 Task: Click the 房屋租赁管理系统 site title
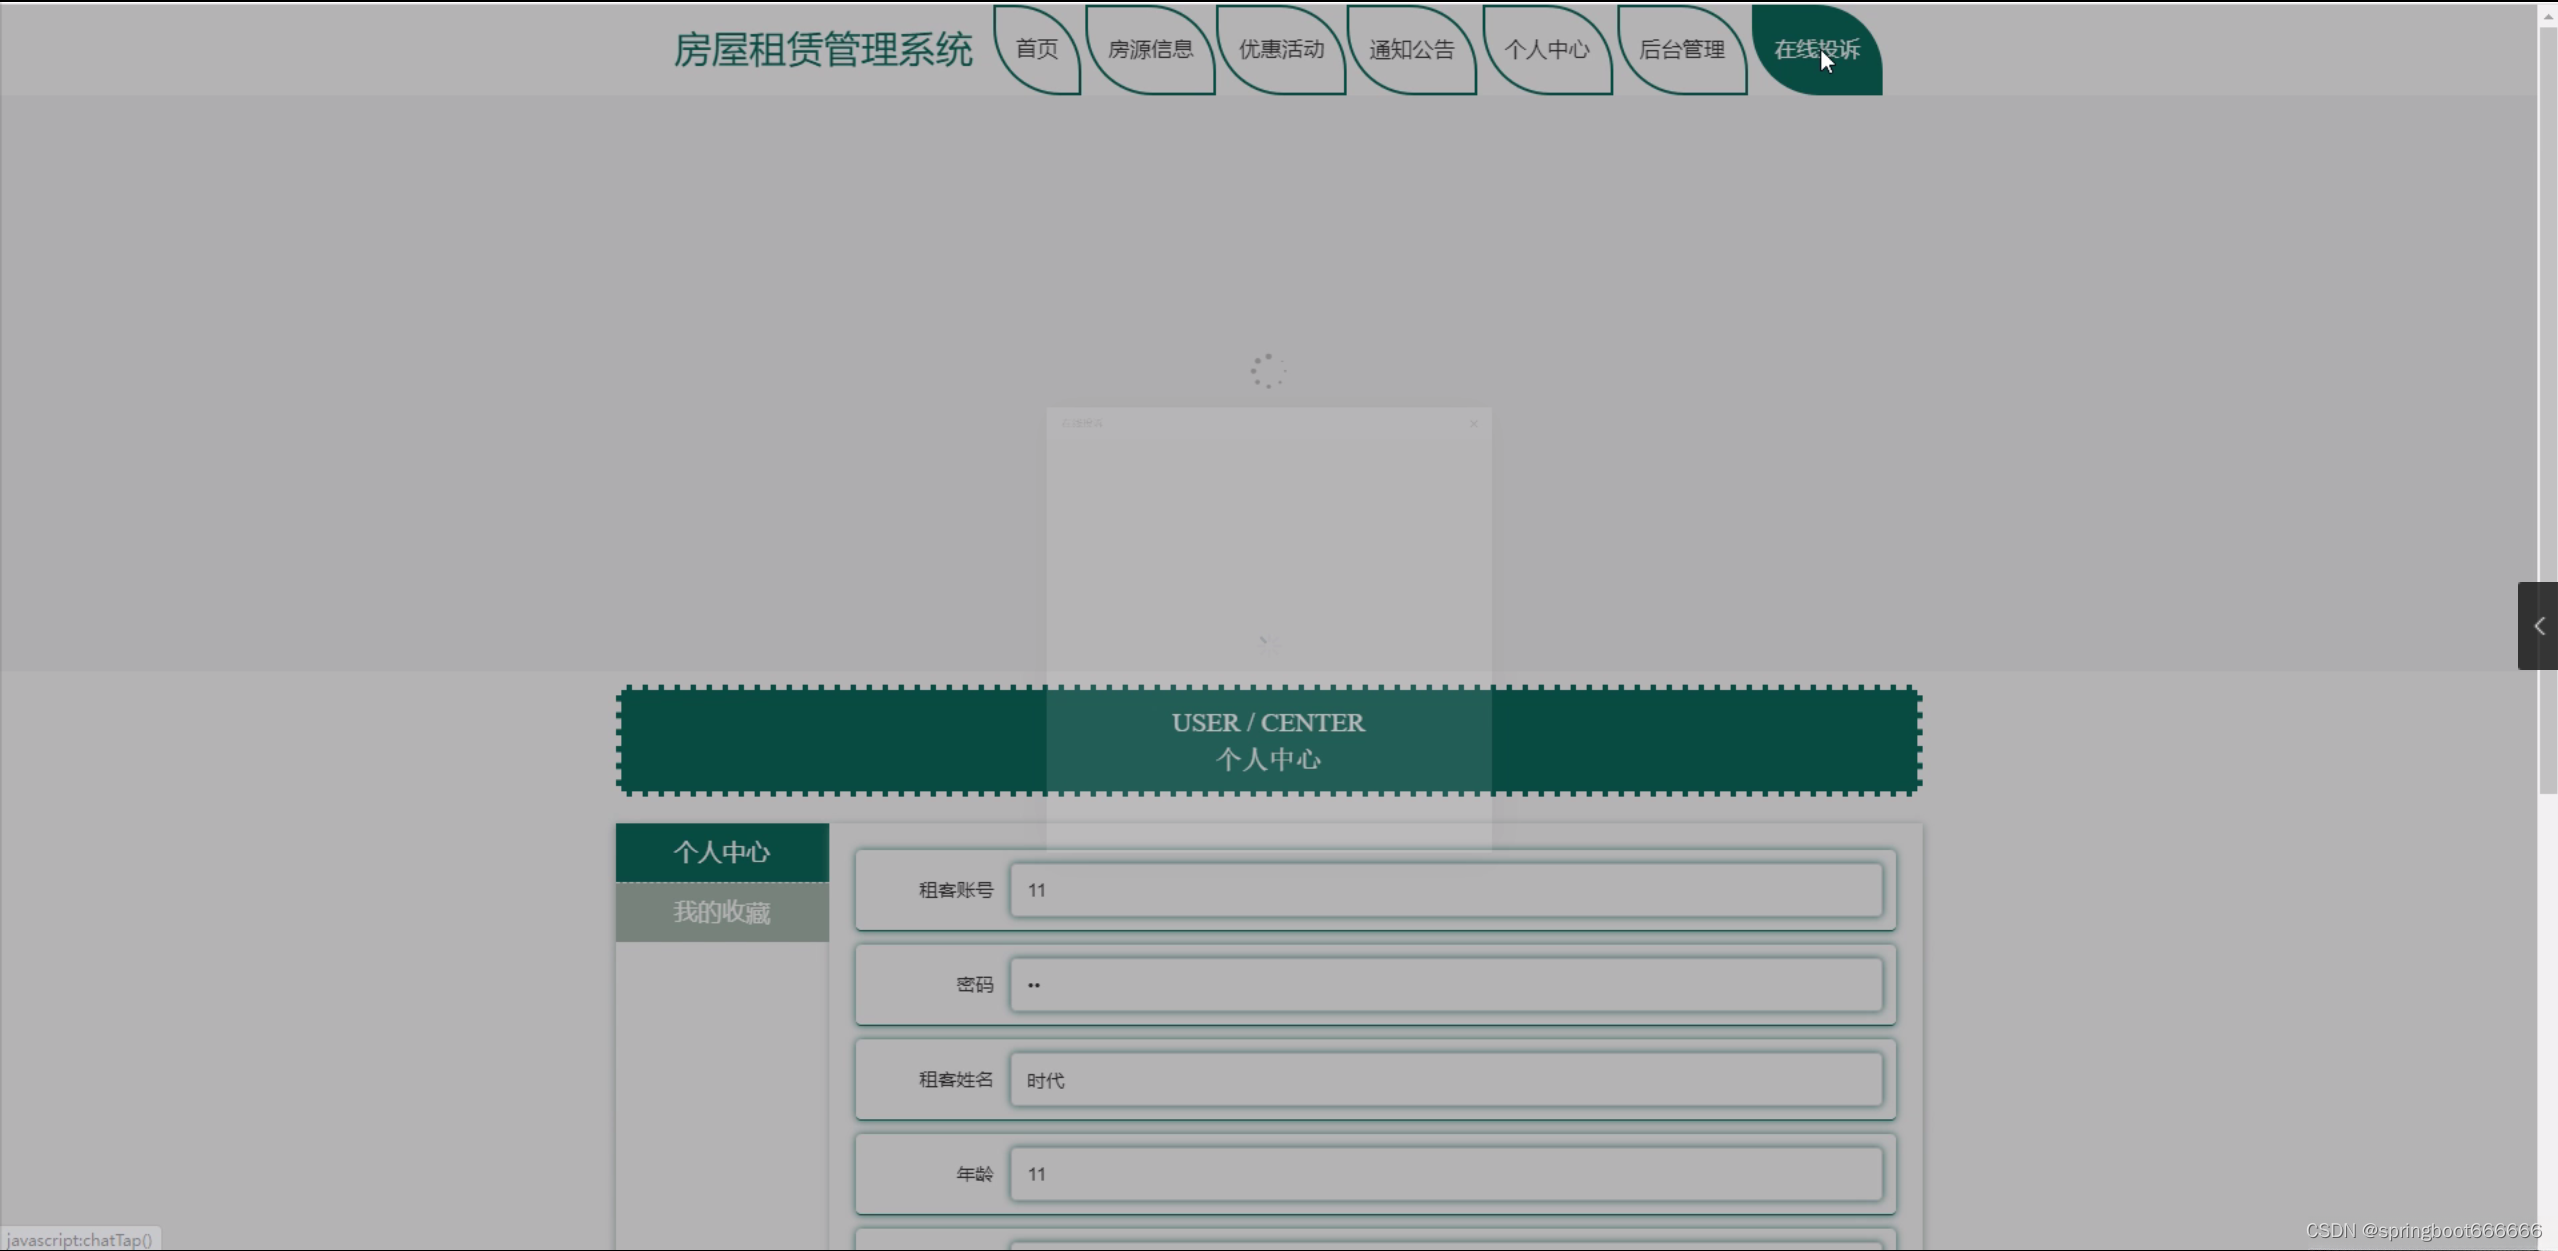coord(823,50)
